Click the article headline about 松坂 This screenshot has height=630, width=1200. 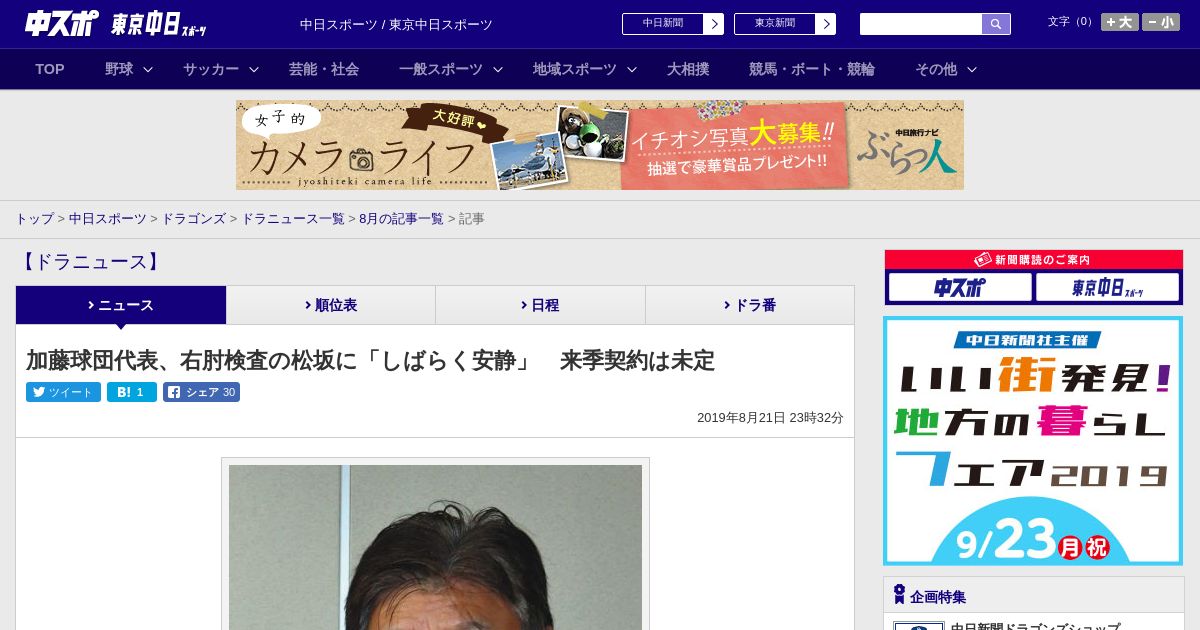tap(370, 361)
